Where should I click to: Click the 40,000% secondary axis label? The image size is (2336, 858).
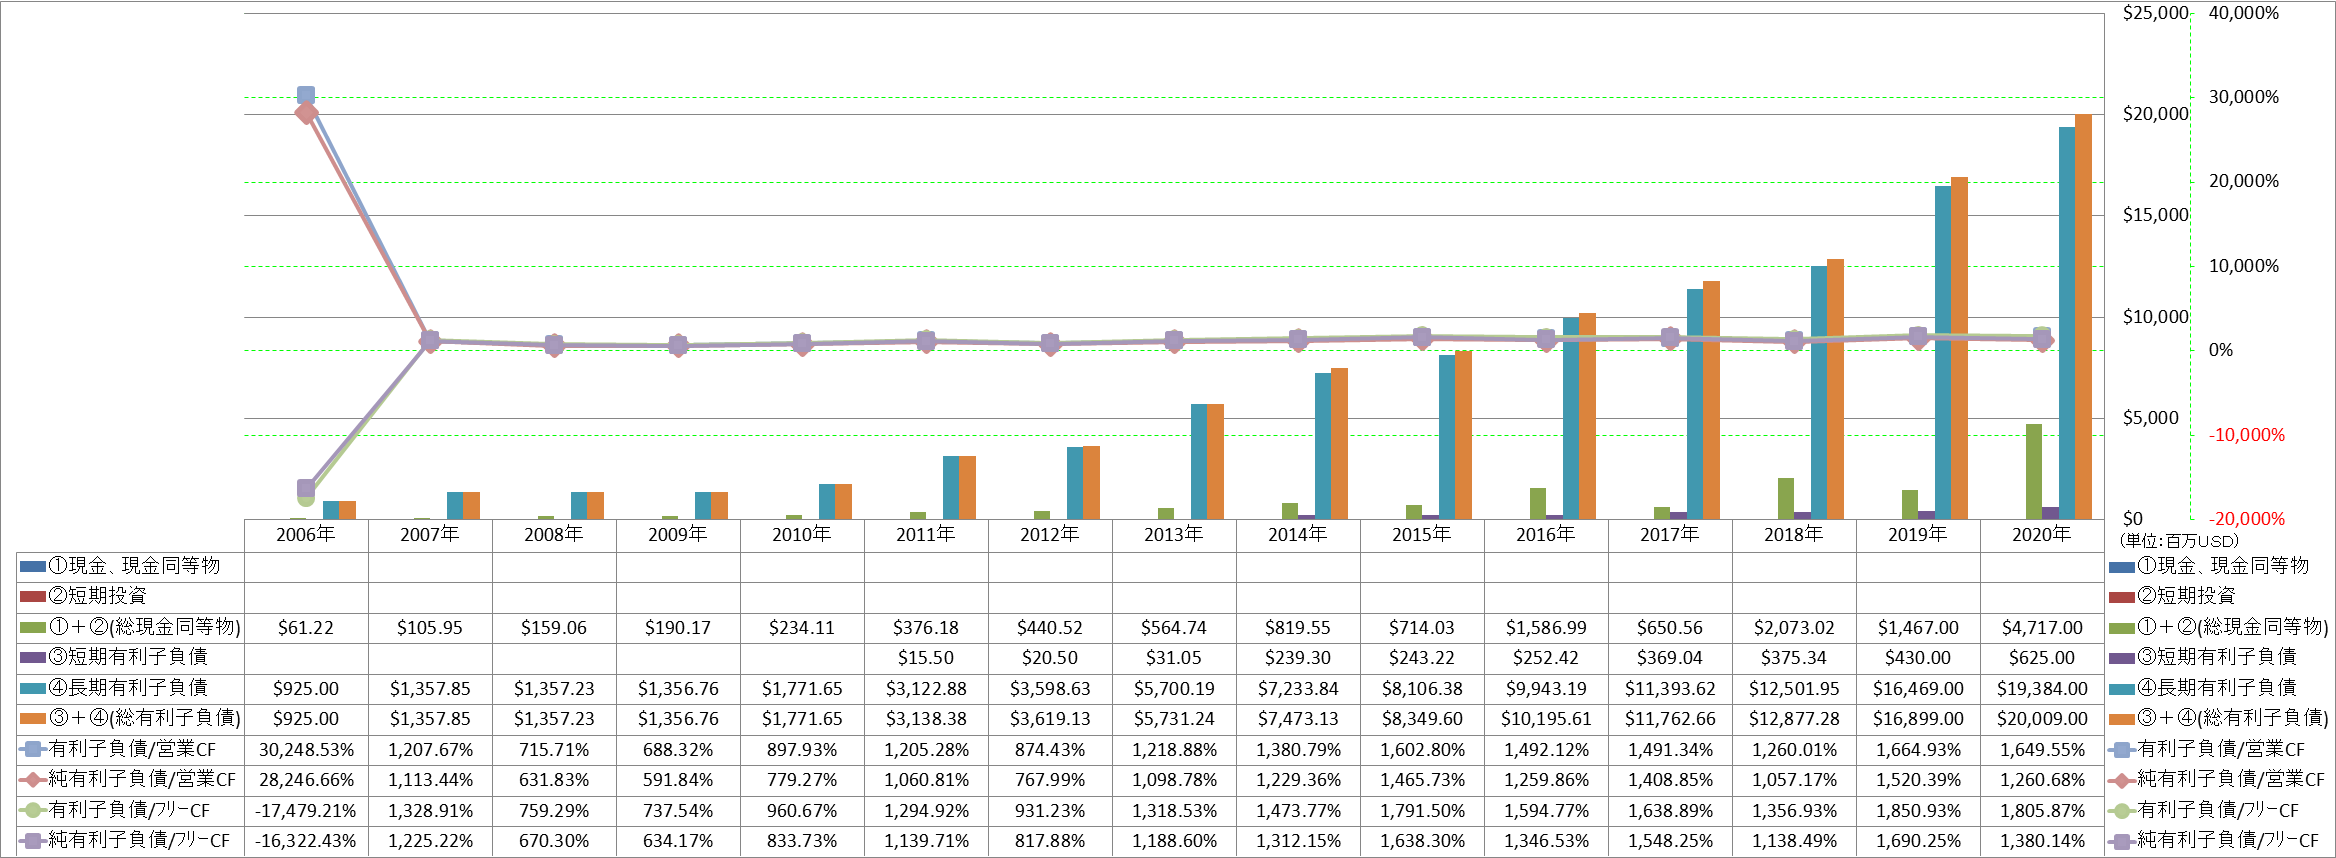click(2243, 13)
